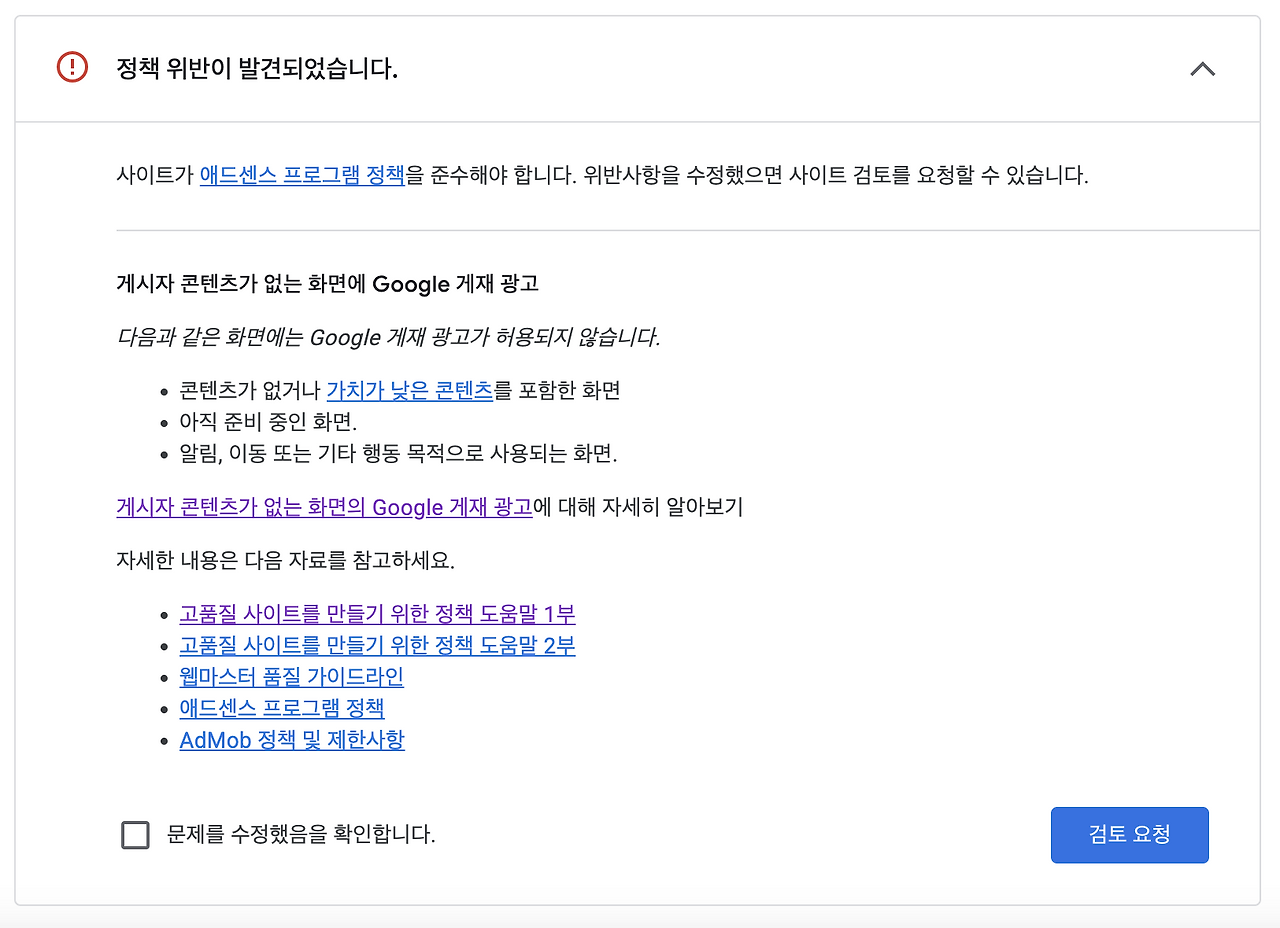Check the '문제를 수정했음을 확인합니다' checkbox
Screen dimensions: 1280x928
pos(135,835)
